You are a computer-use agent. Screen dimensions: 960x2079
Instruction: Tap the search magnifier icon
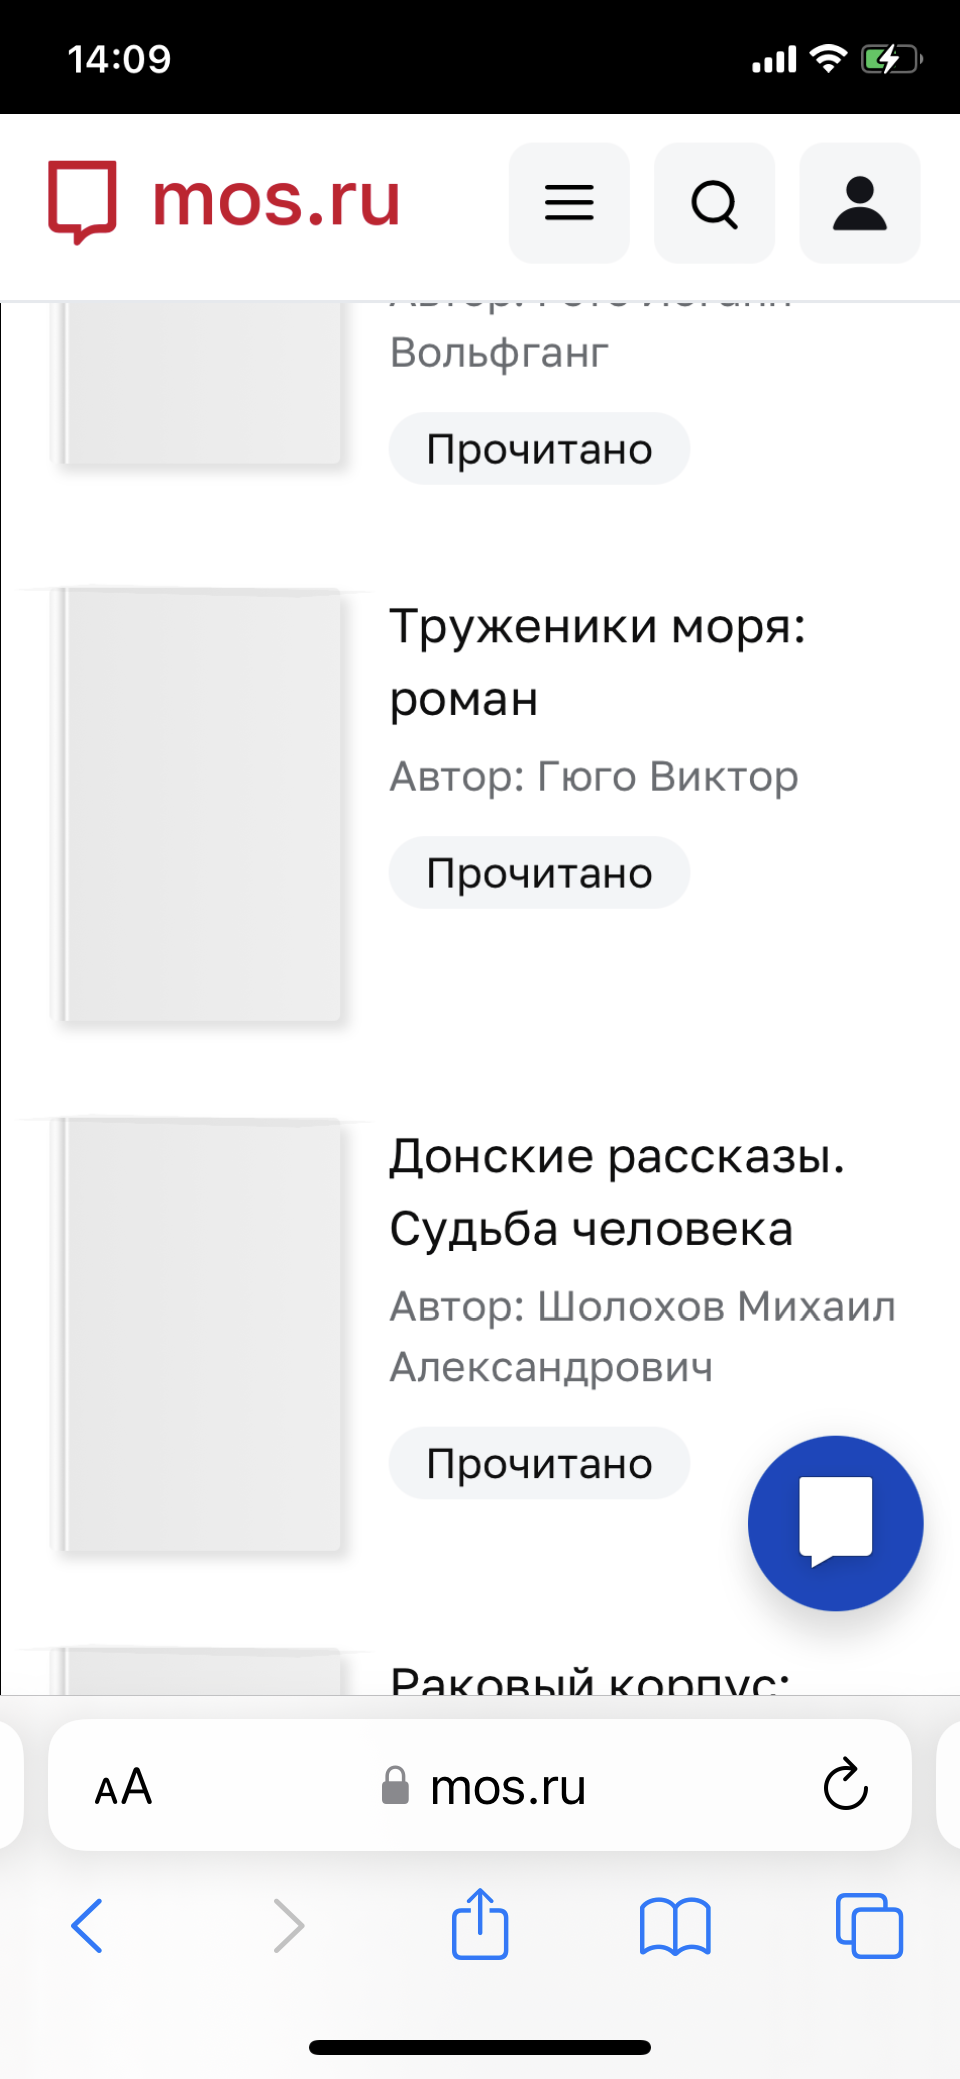pyautogui.click(x=714, y=203)
